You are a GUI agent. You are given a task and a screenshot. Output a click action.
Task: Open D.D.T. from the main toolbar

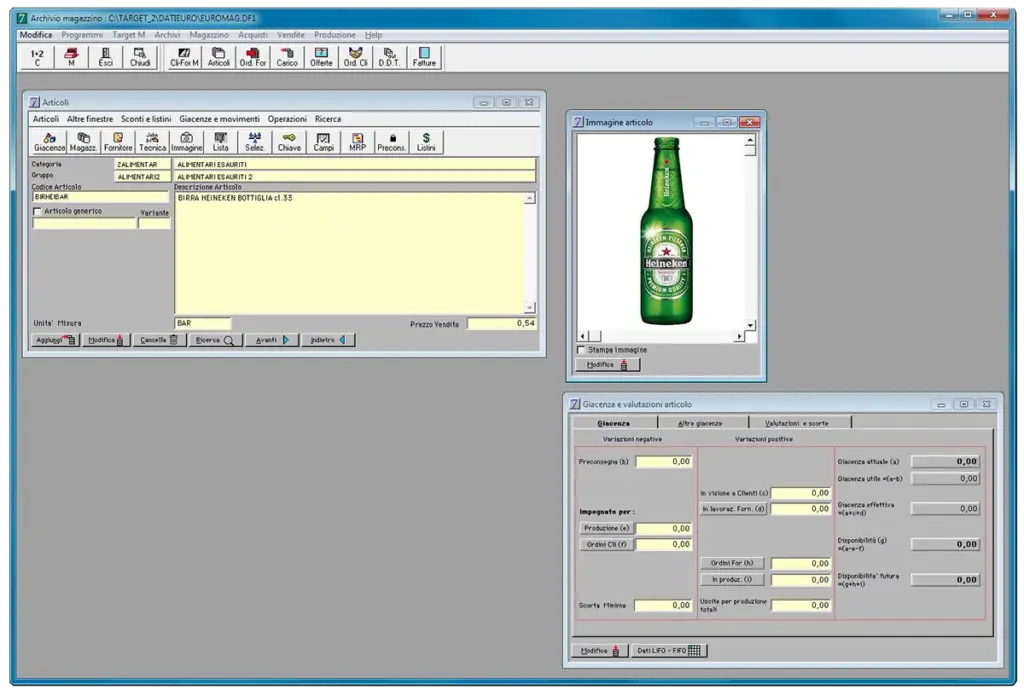pyautogui.click(x=389, y=57)
